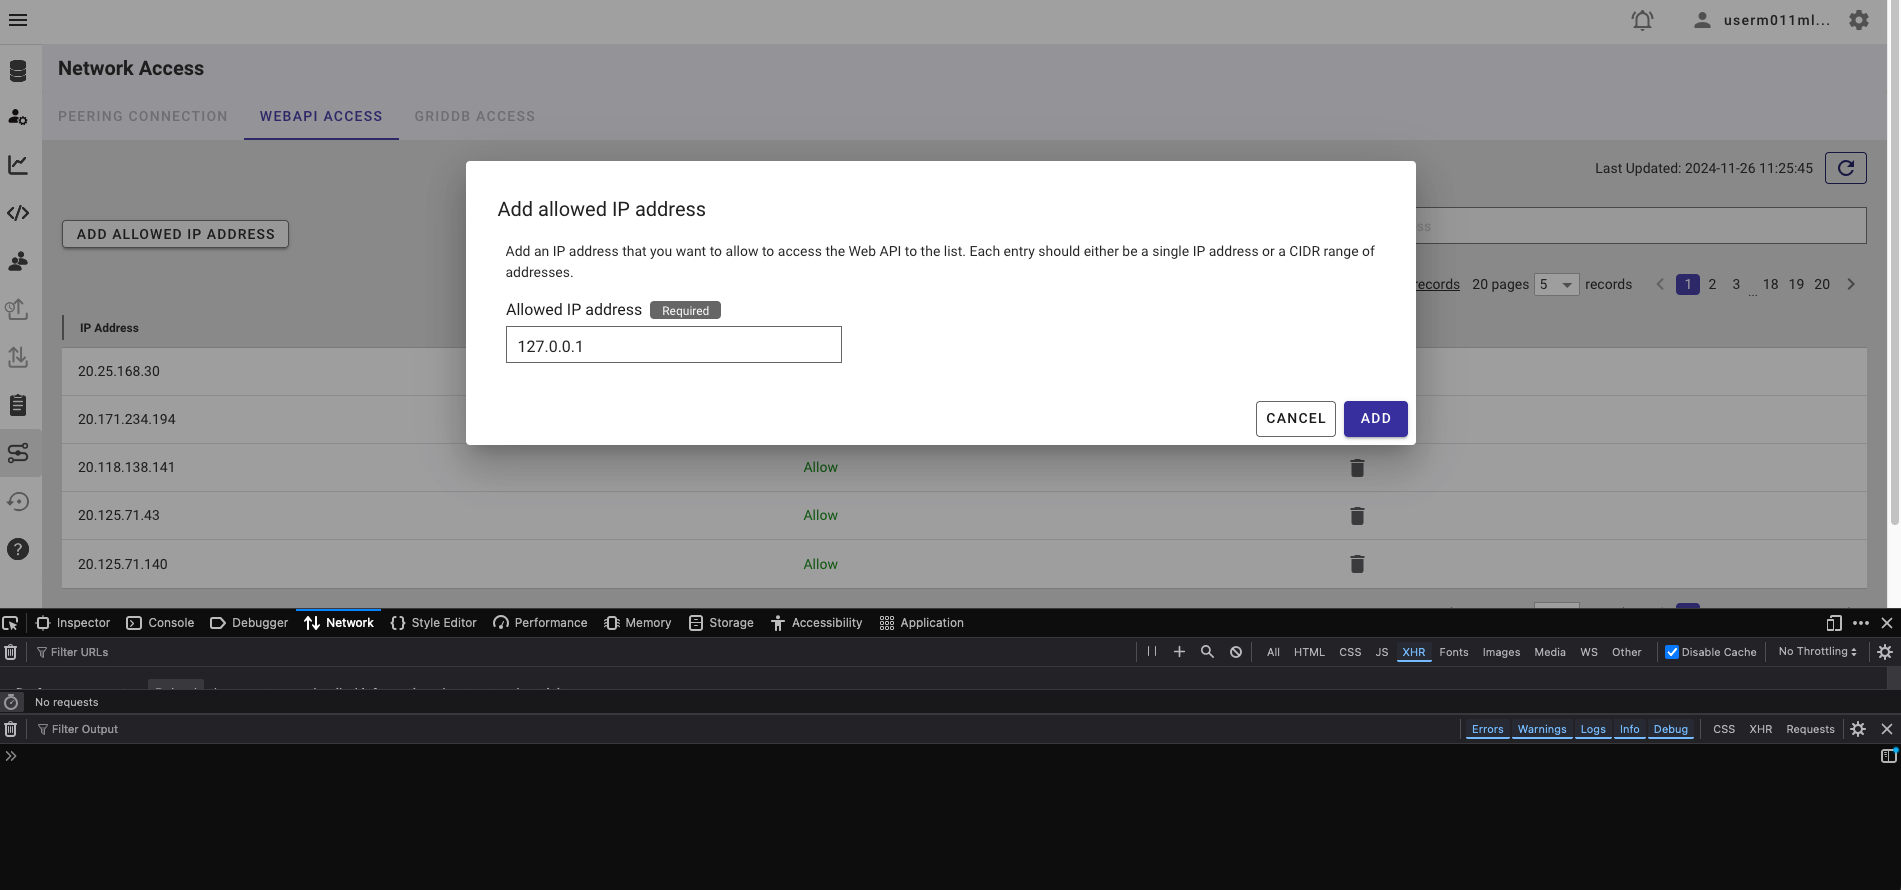Open the hamburger navigation menu

(18, 20)
